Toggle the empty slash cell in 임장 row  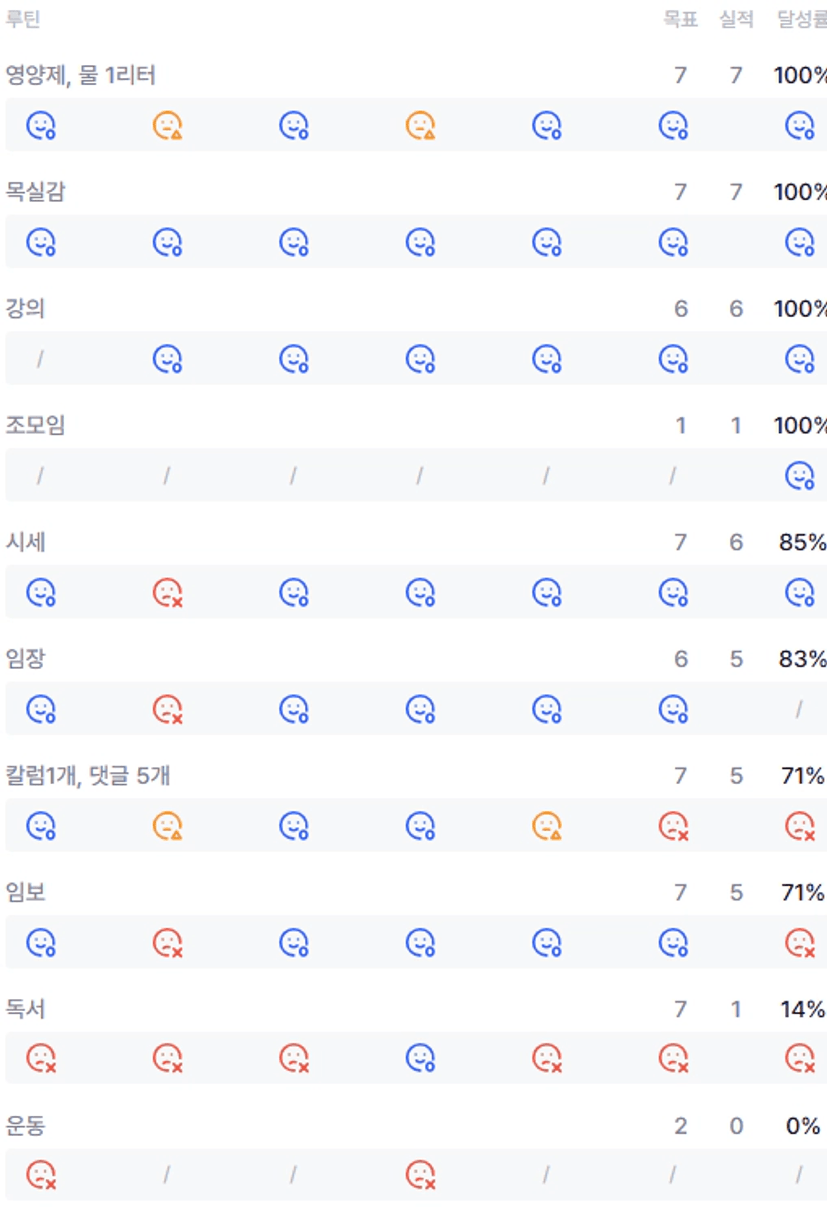799,710
